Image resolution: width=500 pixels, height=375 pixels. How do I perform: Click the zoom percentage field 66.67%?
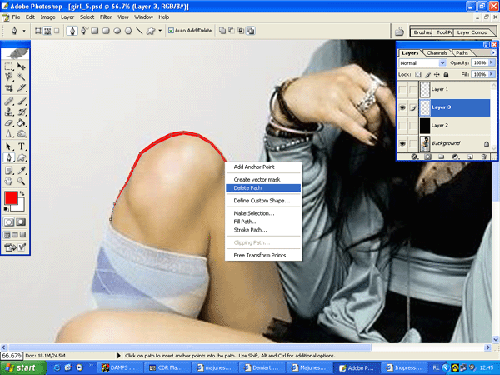pyautogui.click(x=11, y=355)
